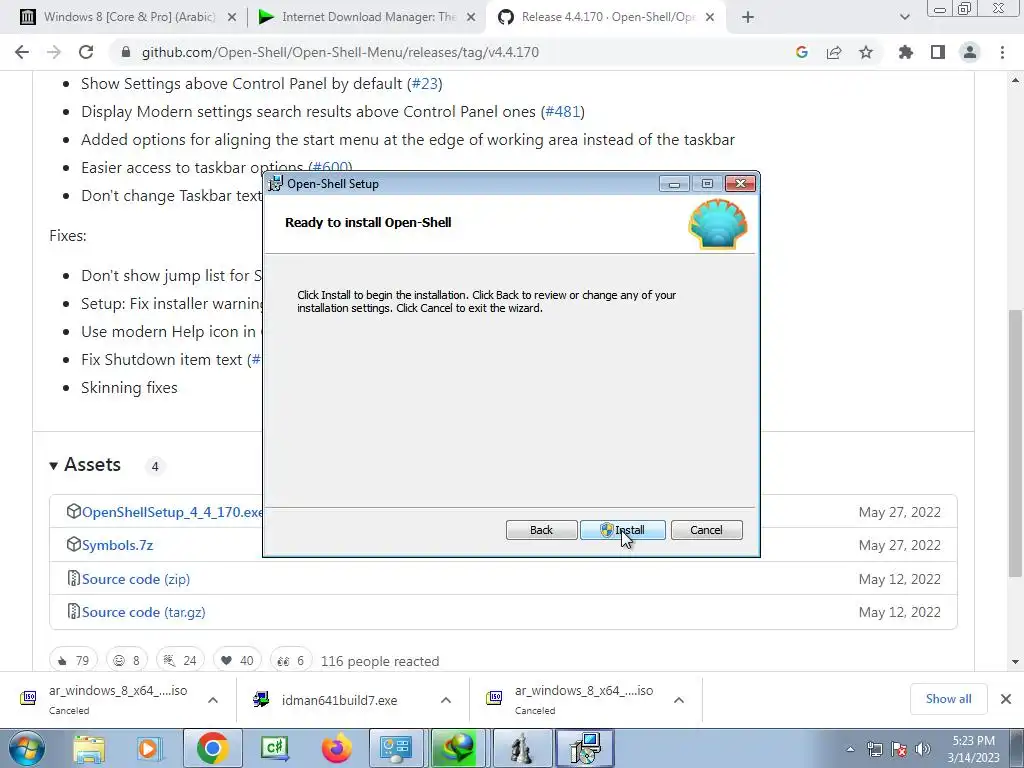Click Install button in Open-Shell Setup
The height and width of the screenshot is (768, 1024).
[622, 530]
